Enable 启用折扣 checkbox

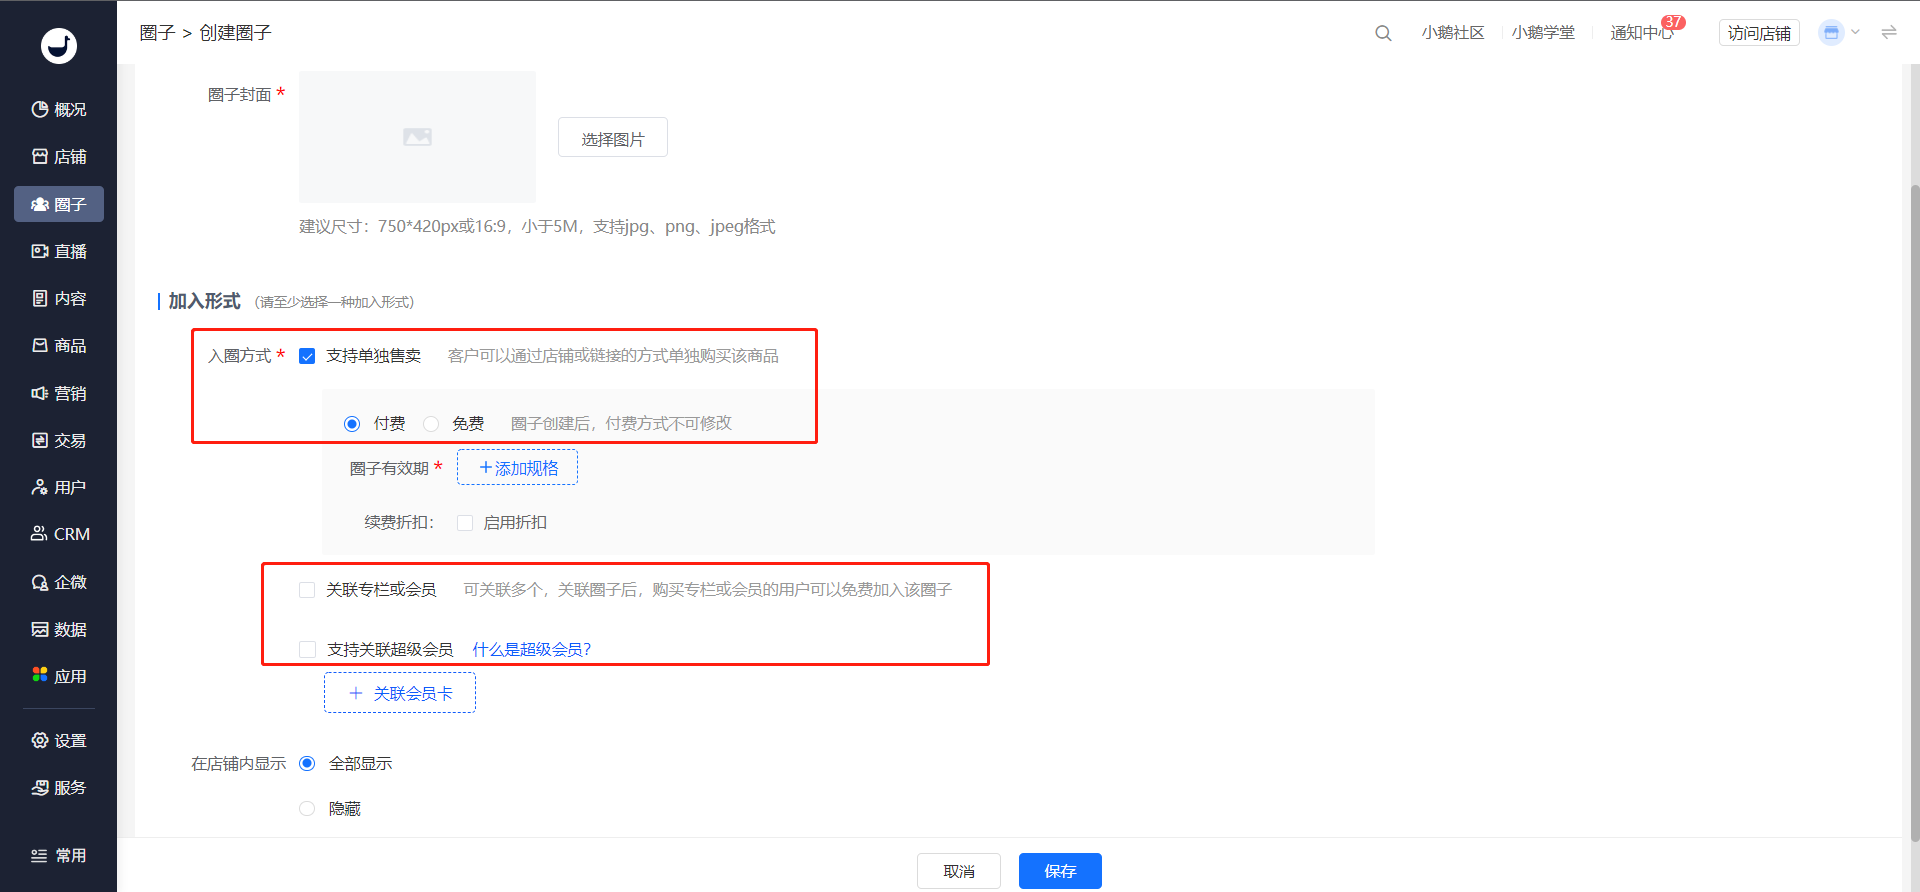tap(465, 523)
